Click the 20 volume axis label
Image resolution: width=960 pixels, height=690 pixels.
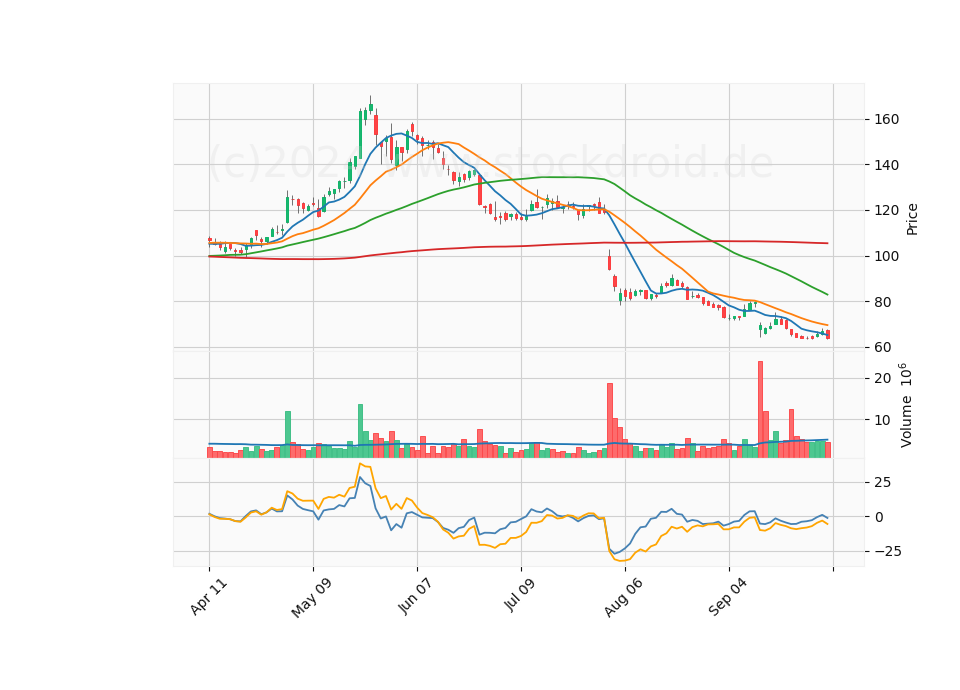(x=883, y=378)
